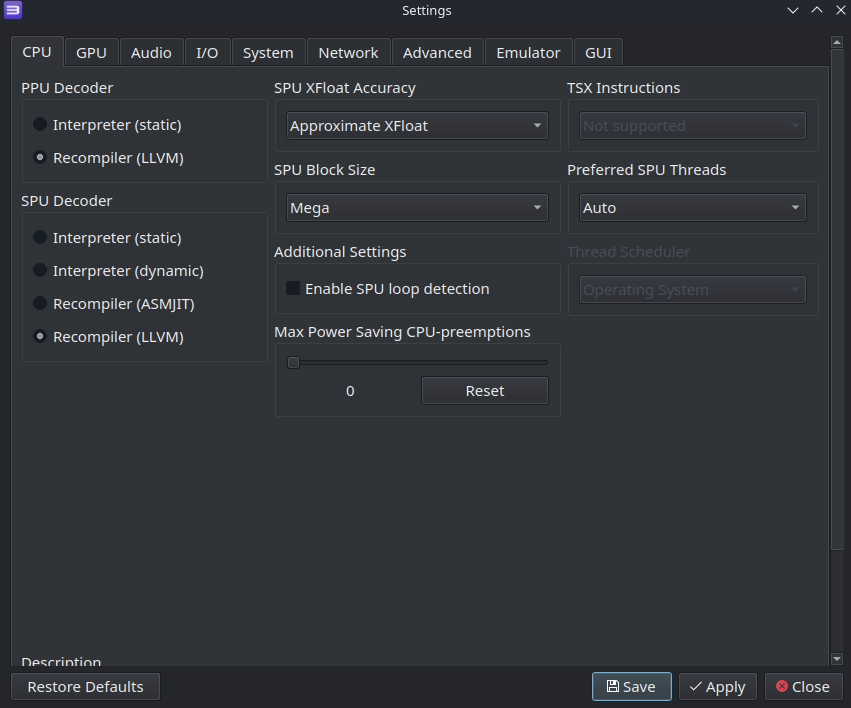
Task: Select the I/O tab
Action: coord(207,53)
